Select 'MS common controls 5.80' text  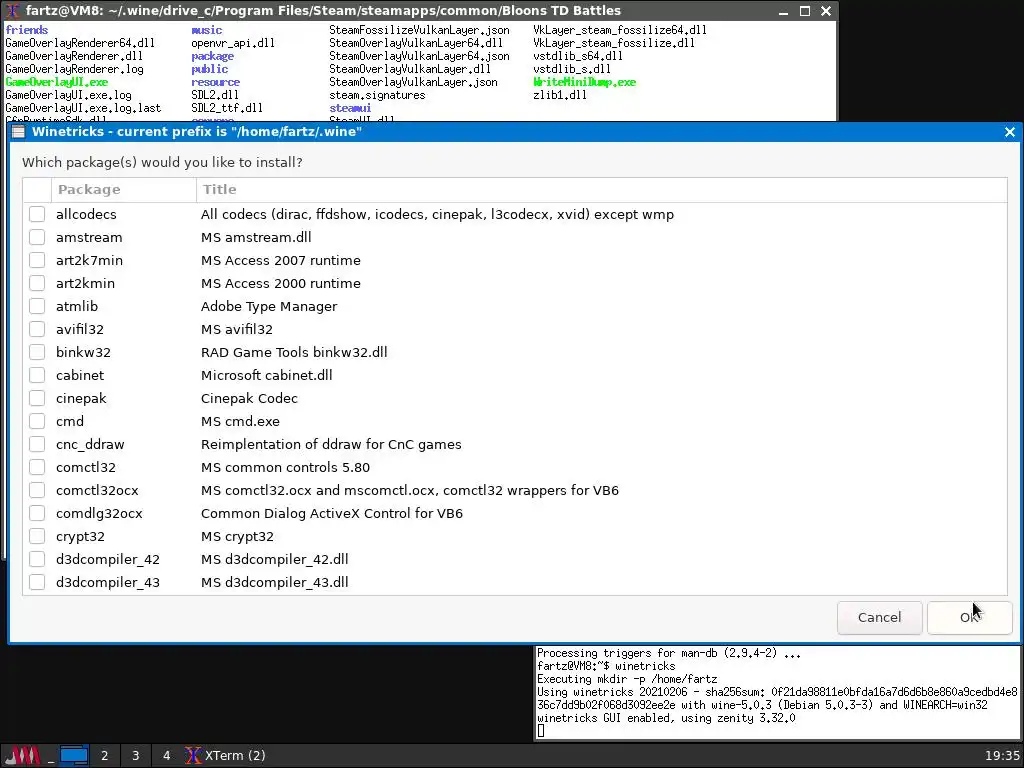click(285, 467)
